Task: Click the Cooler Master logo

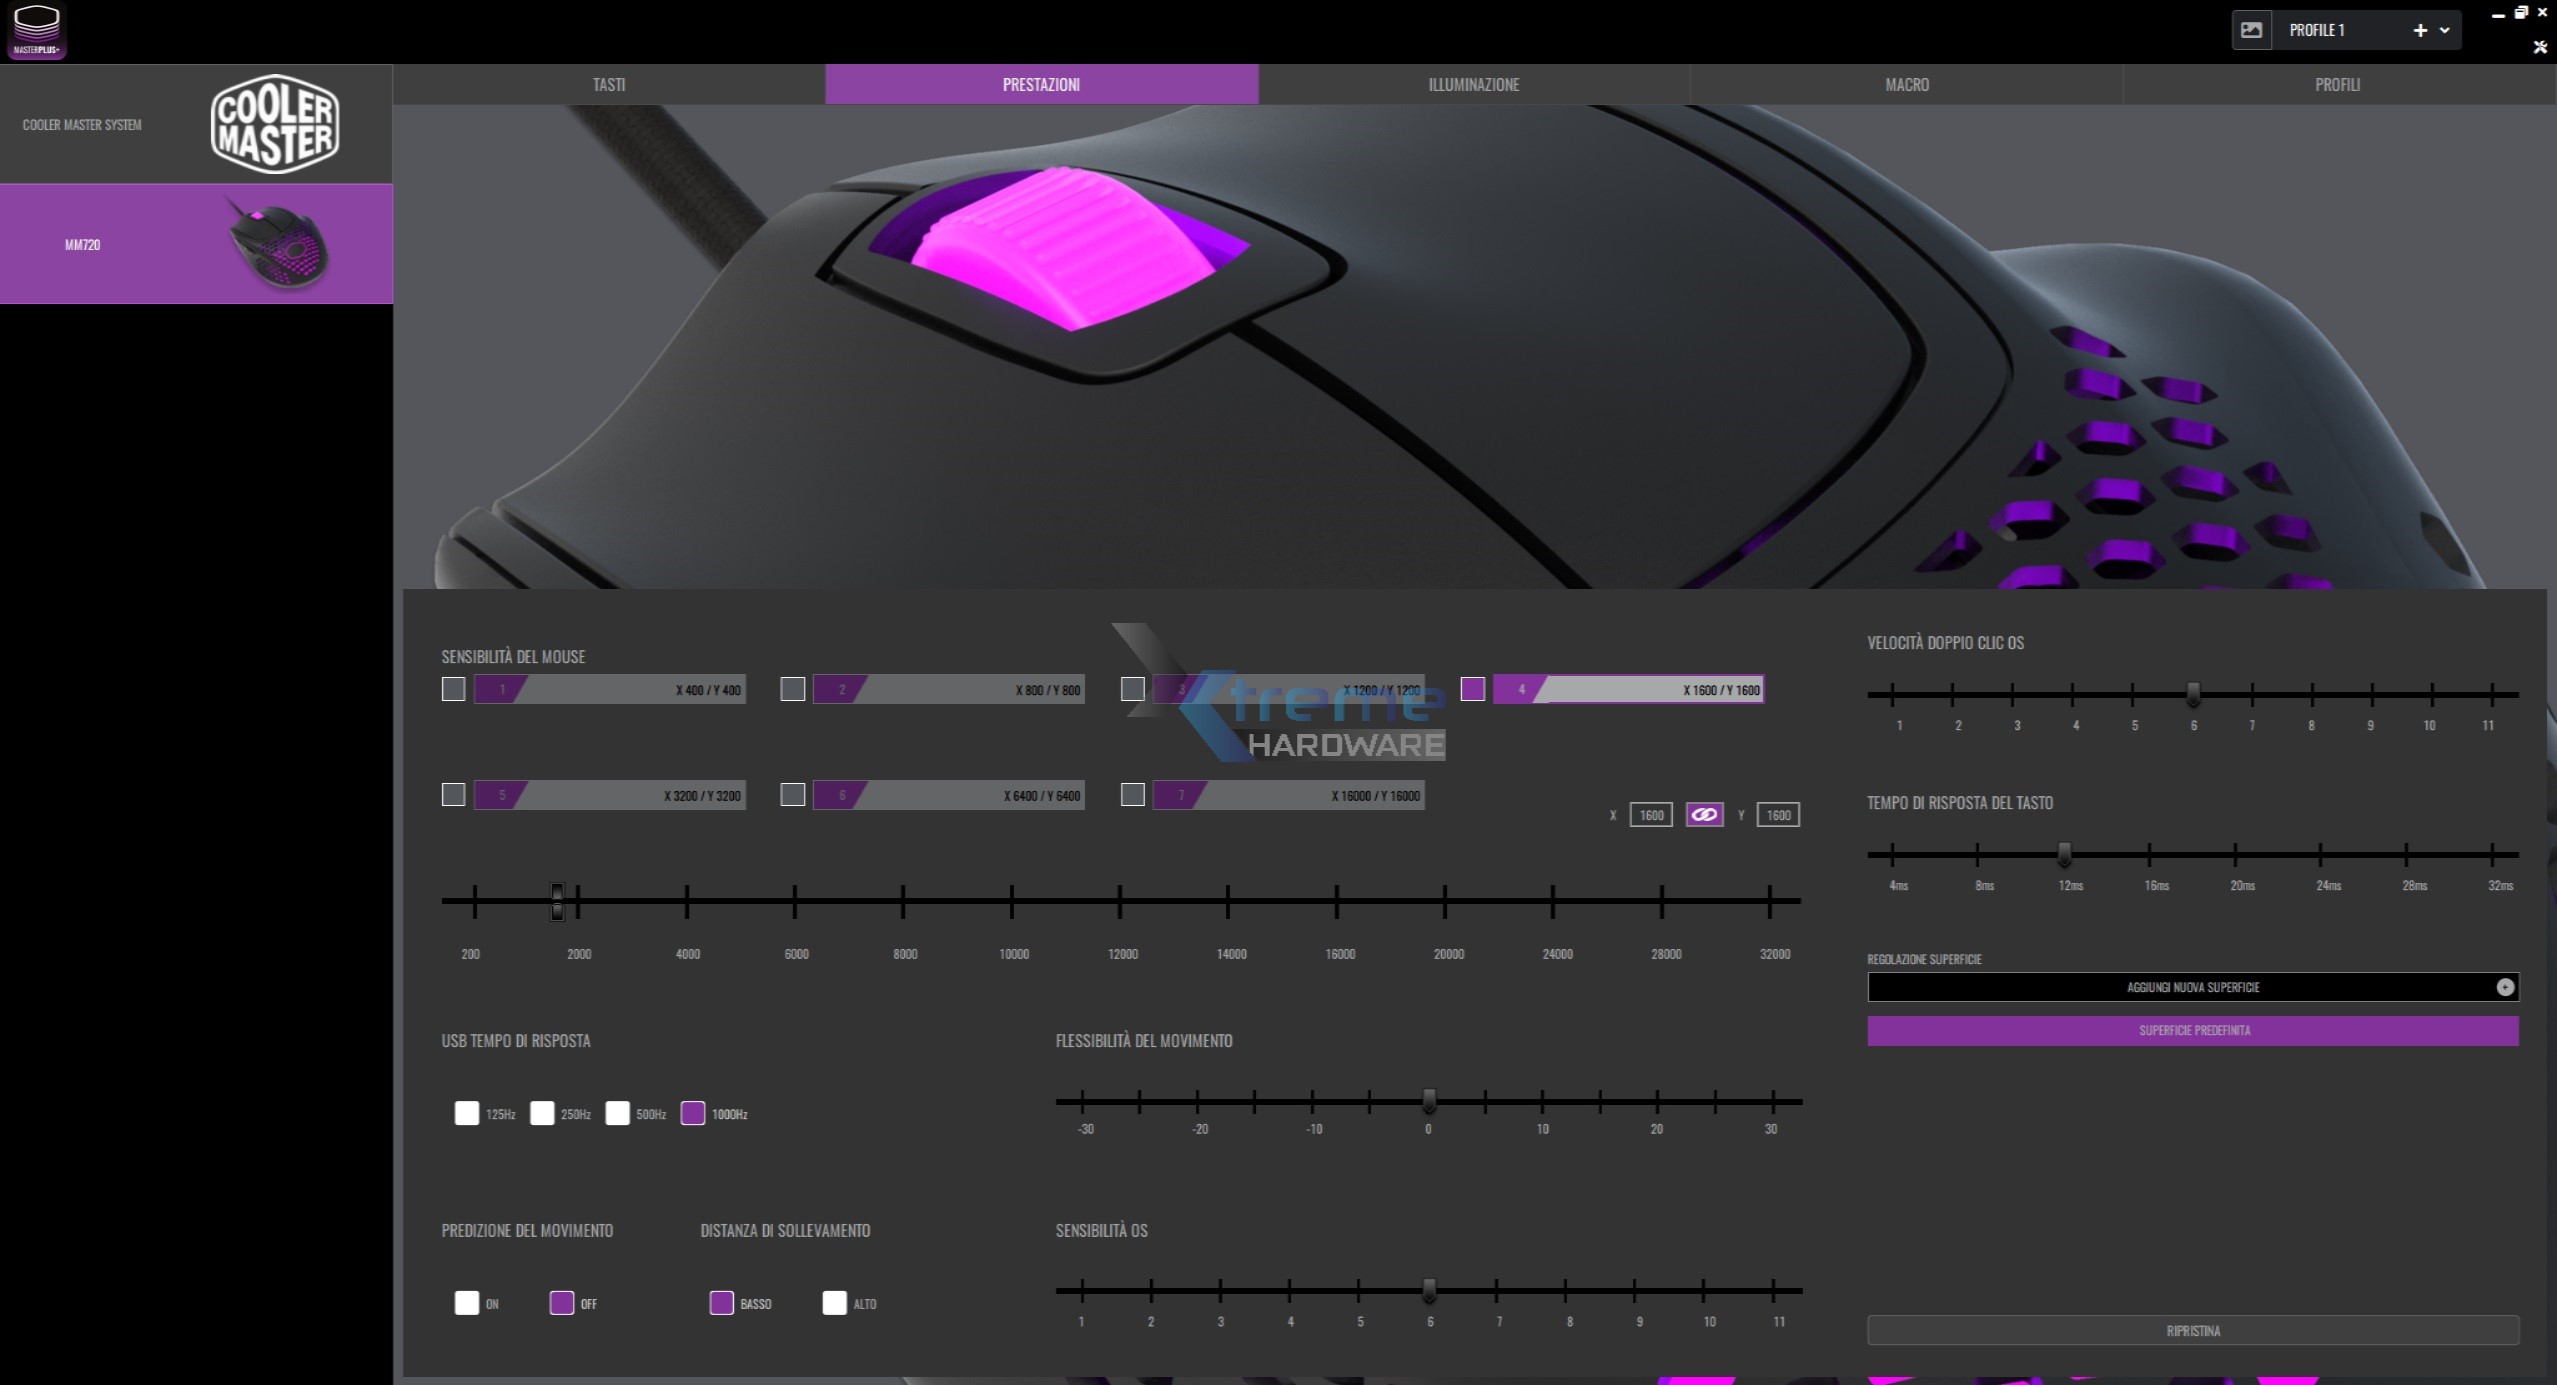Action: (275, 124)
